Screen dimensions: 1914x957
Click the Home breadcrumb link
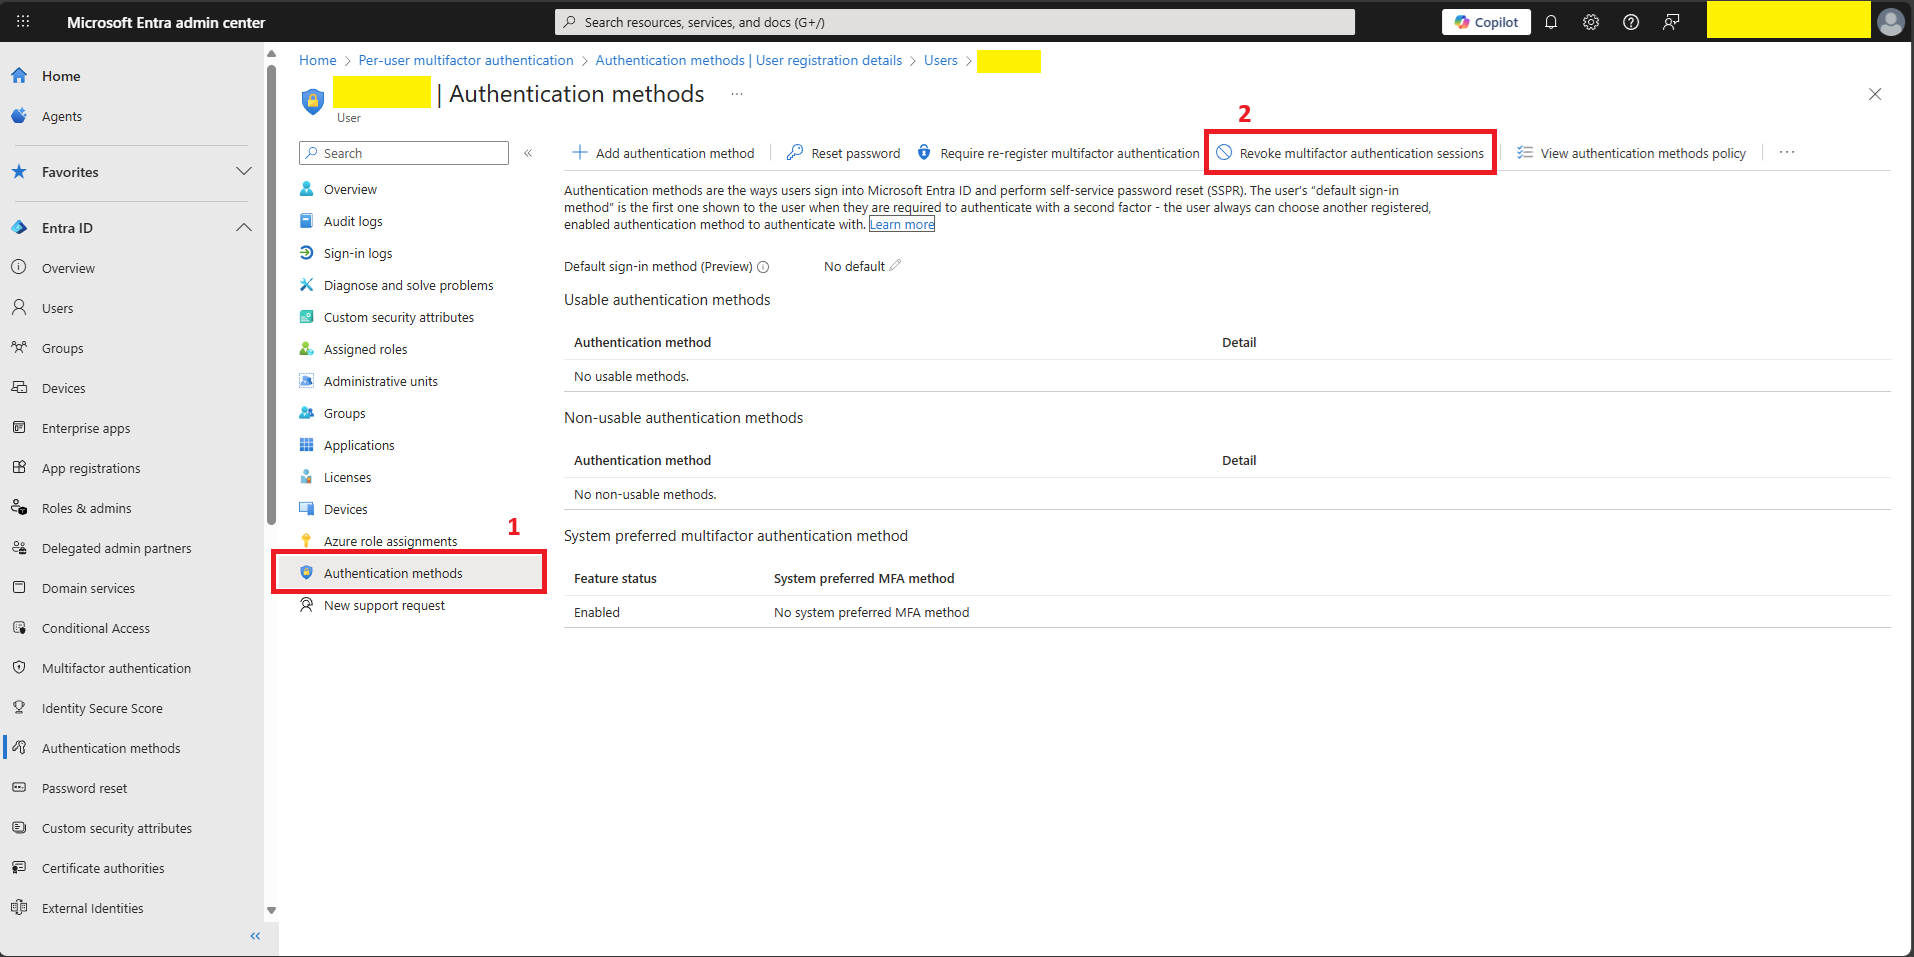pyautogui.click(x=318, y=60)
